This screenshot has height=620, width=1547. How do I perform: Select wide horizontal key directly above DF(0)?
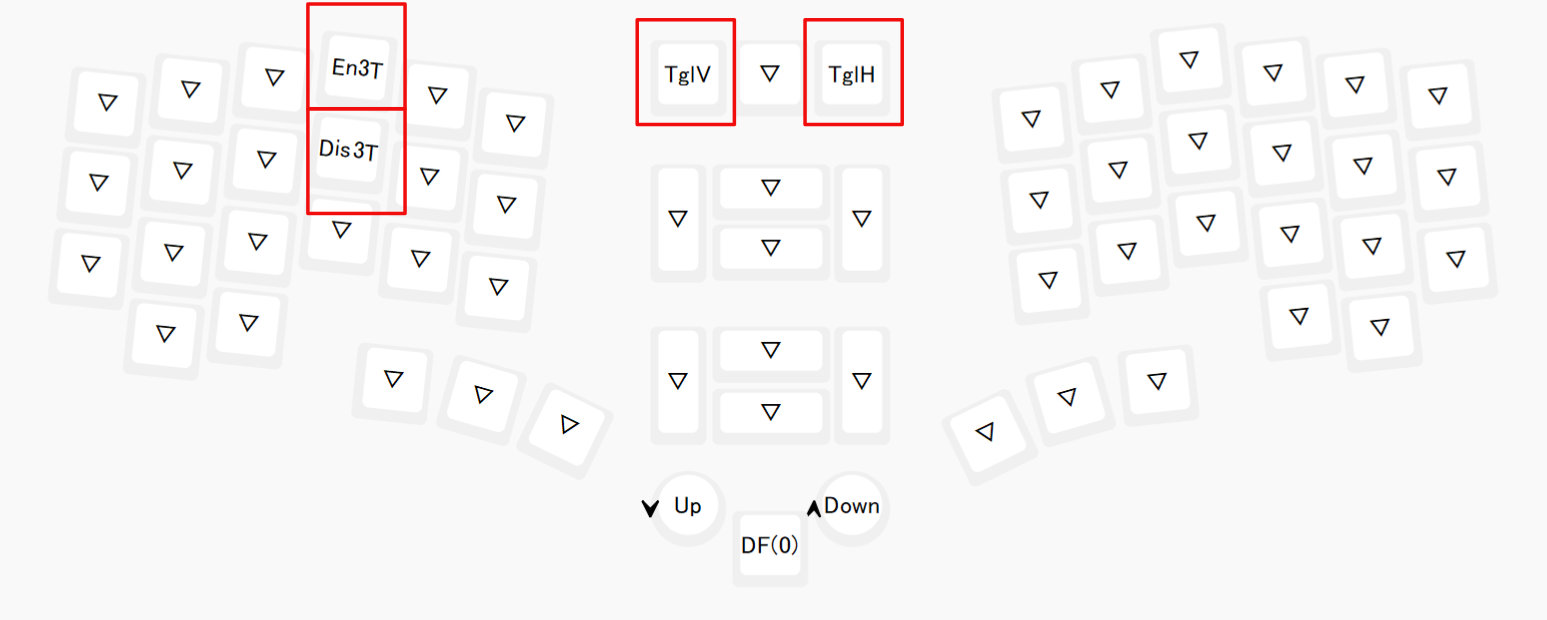[x=770, y=411]
